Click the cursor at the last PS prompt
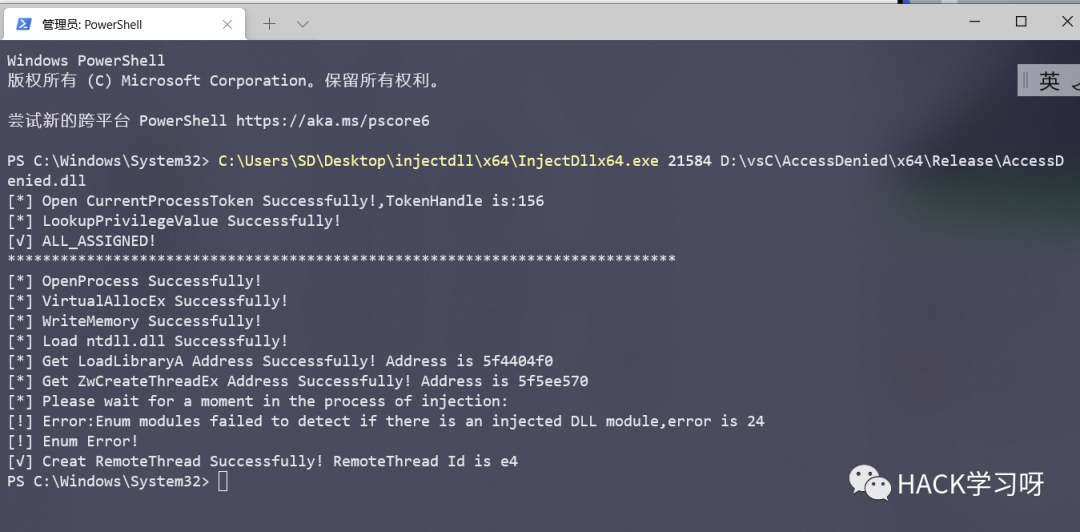This screenshot has width=1080, height=532. [x=222, y=481]
